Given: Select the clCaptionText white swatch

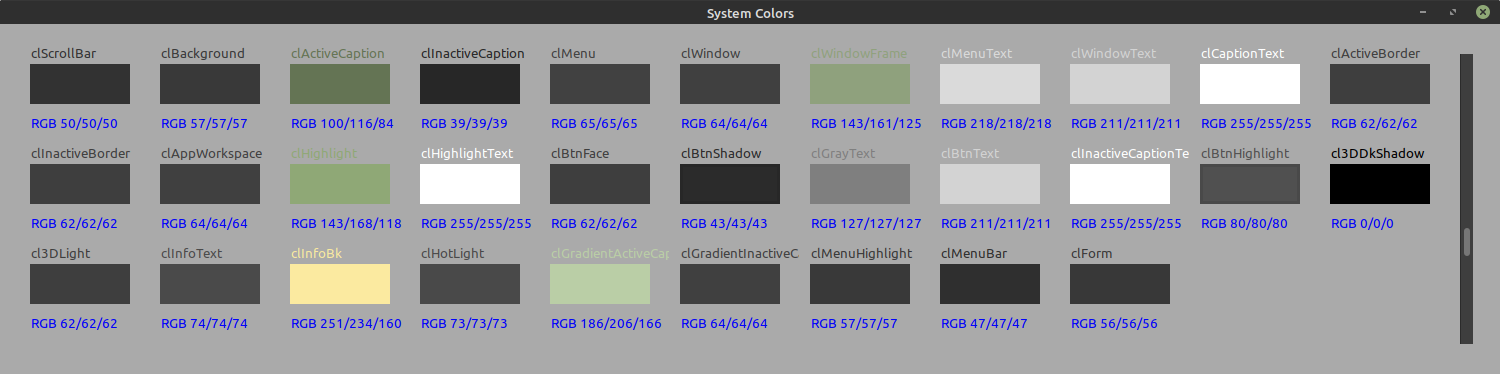Looking at the screenshot, I should [1250, 84].
